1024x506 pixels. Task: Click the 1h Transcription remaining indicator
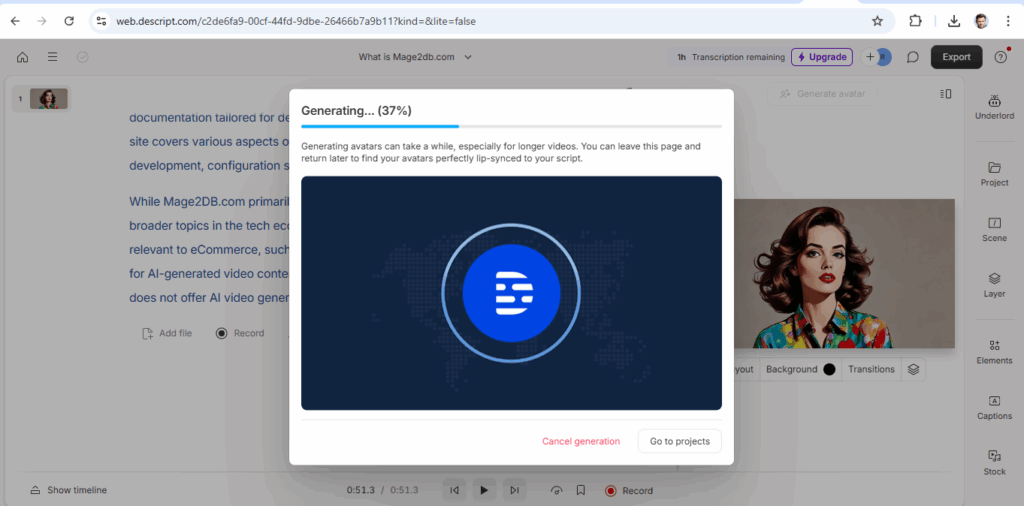coord(729,57)
